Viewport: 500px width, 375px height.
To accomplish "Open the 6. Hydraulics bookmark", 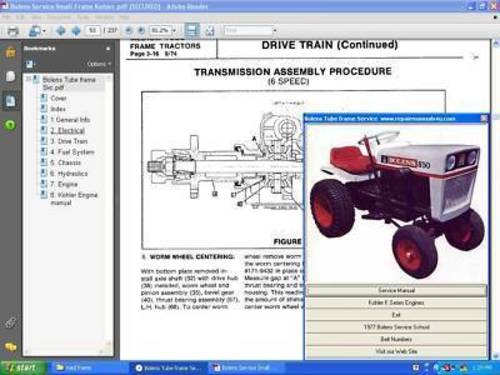I will click(69, 174).
